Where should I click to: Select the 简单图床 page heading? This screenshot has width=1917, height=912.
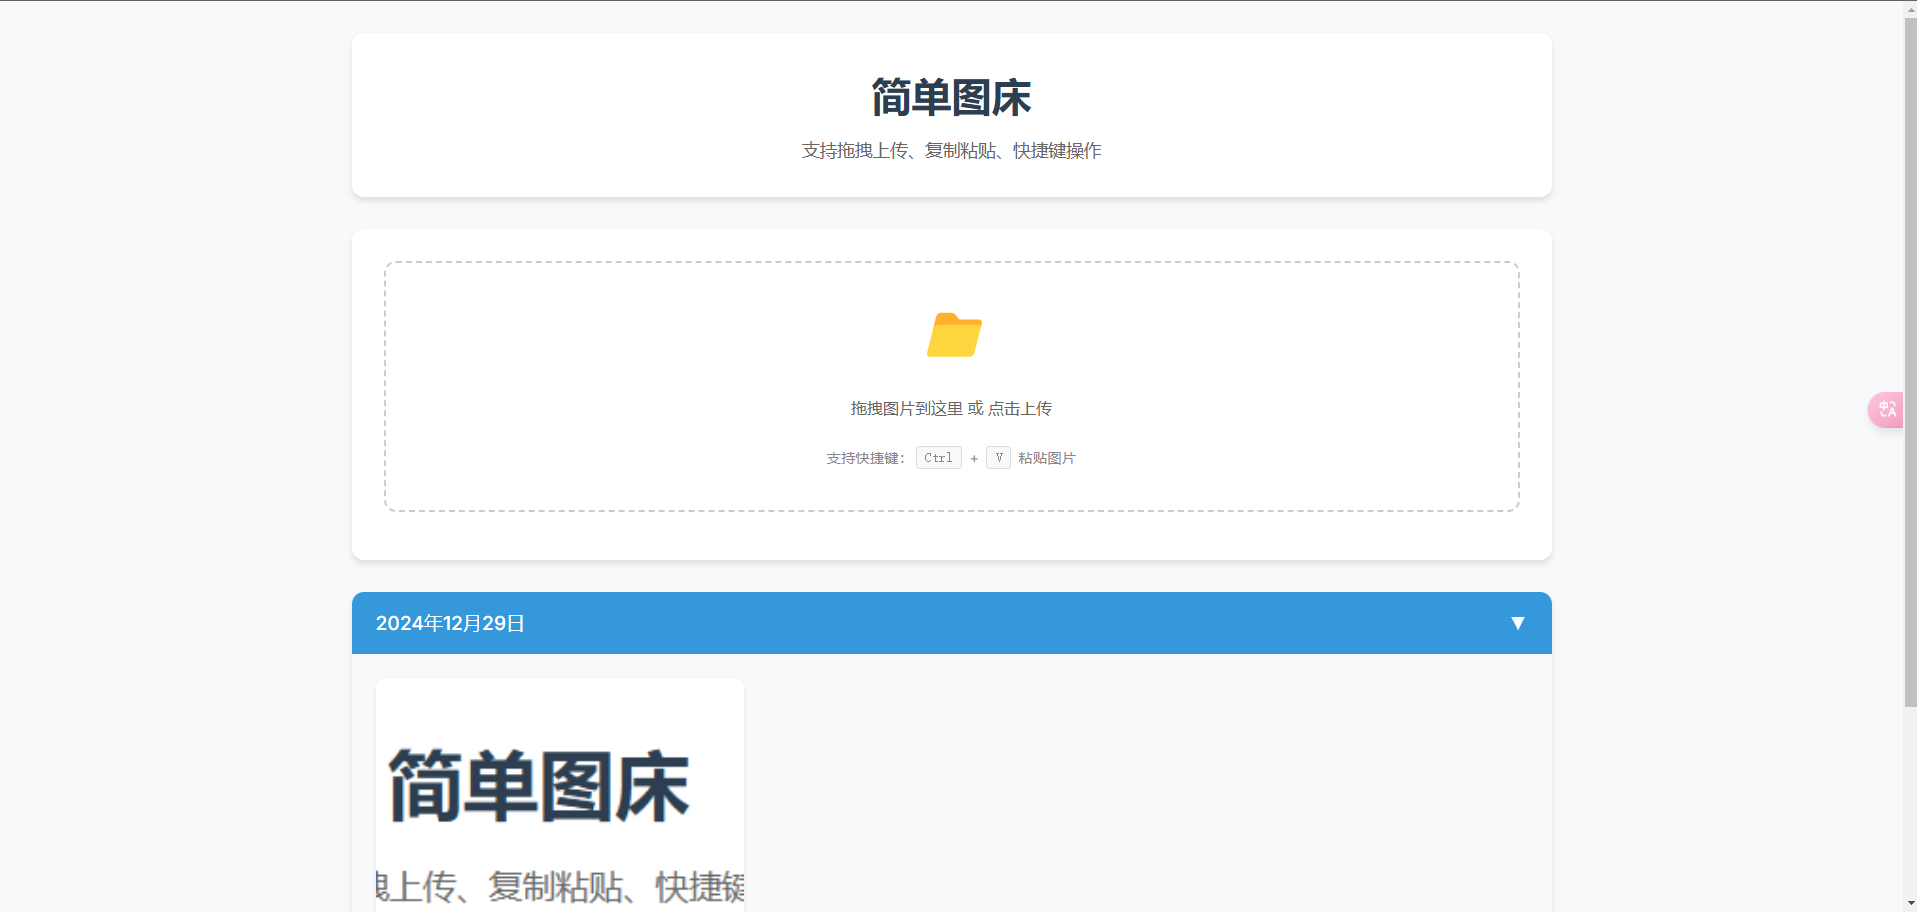click(x=951, y=98)
